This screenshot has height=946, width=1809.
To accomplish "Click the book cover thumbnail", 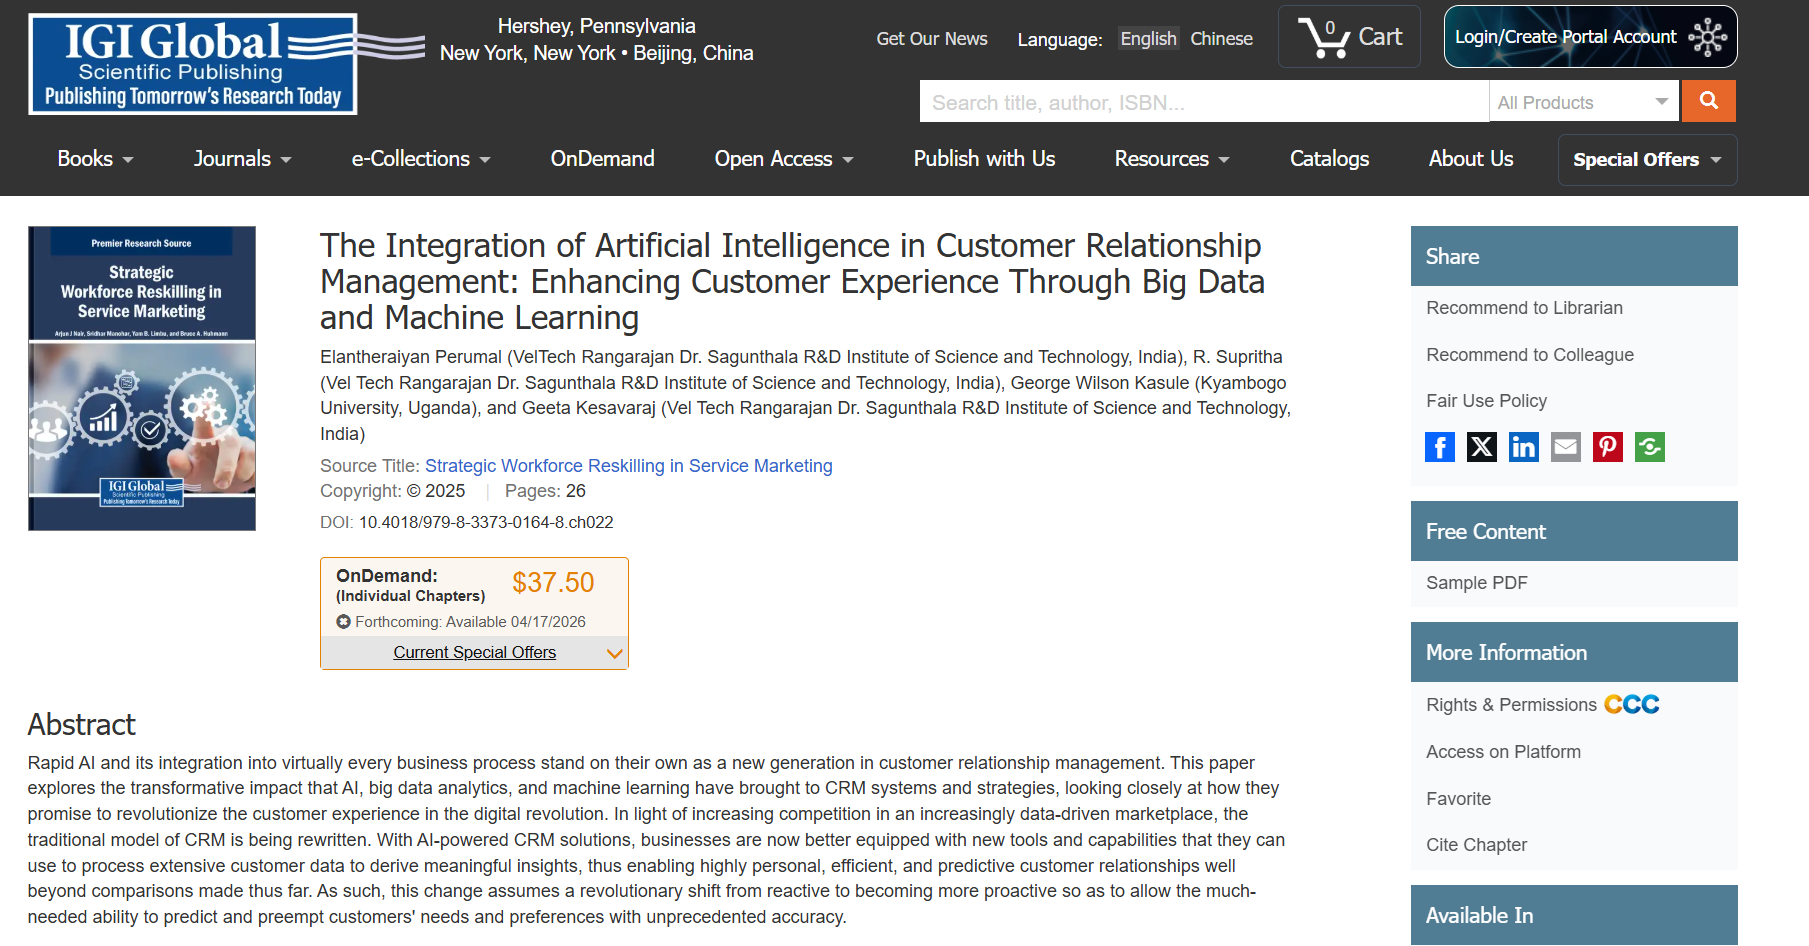I will [142, 378].
